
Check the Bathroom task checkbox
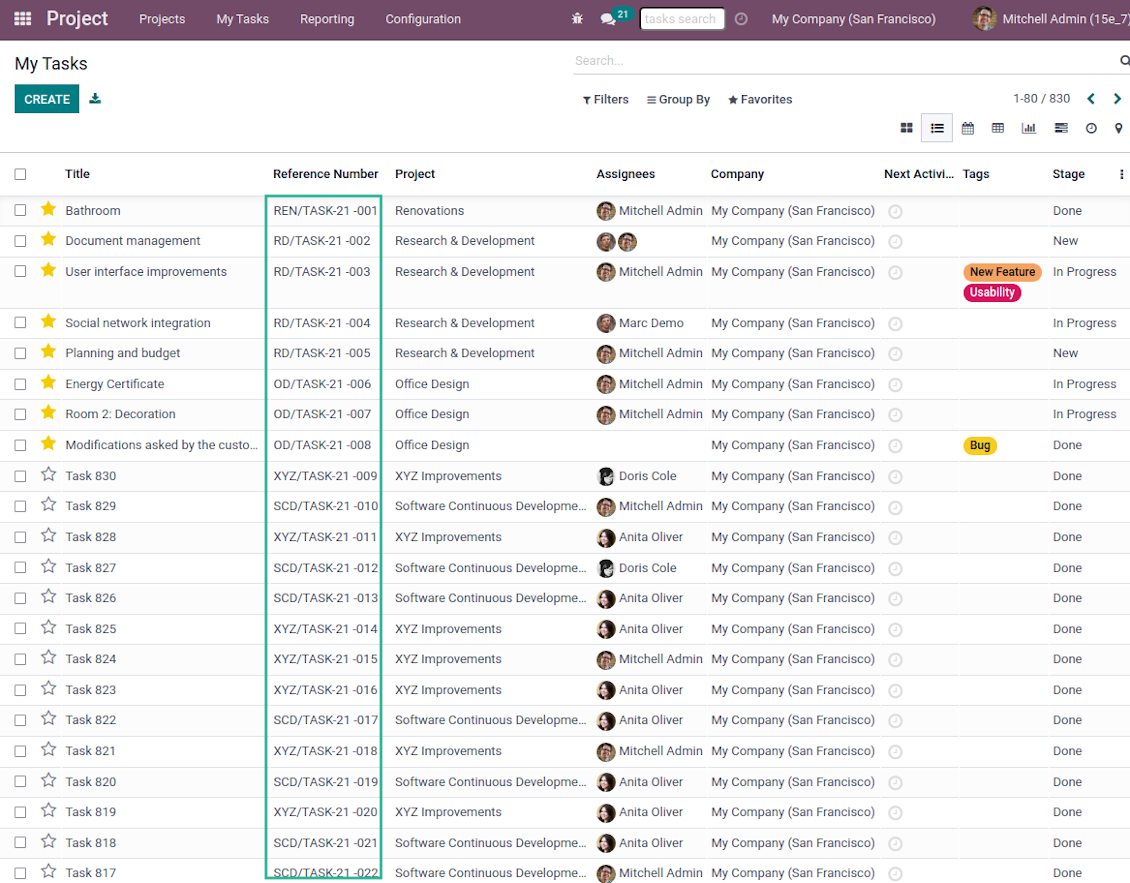20,211
